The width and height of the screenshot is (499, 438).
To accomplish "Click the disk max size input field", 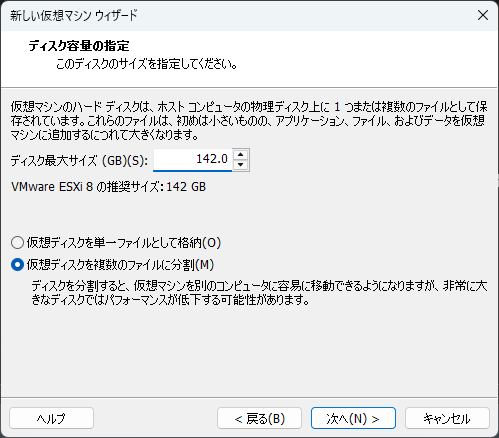I will [193, 160].
